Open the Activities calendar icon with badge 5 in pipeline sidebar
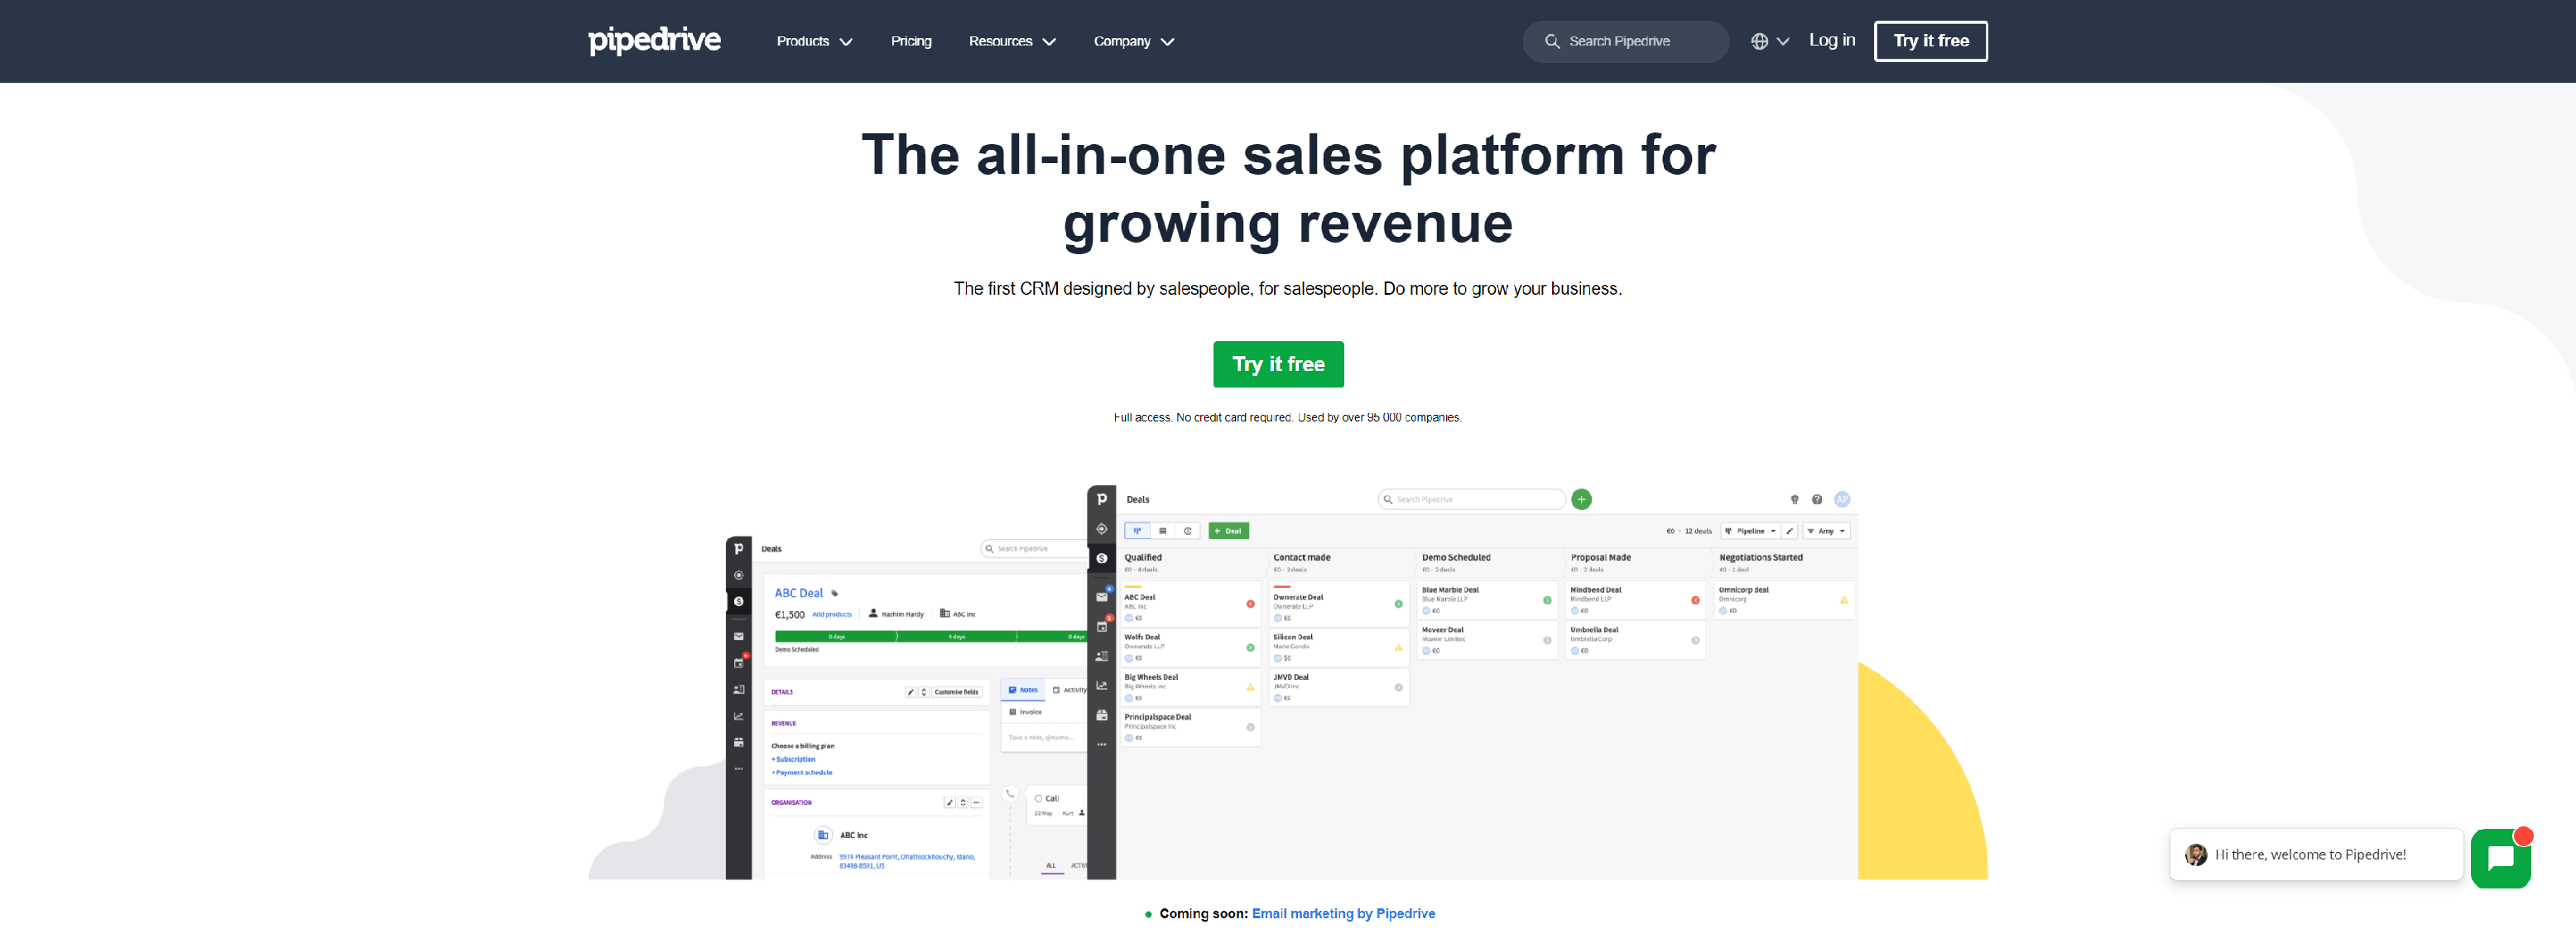 pyautogui.click(x=1101, y=626)
